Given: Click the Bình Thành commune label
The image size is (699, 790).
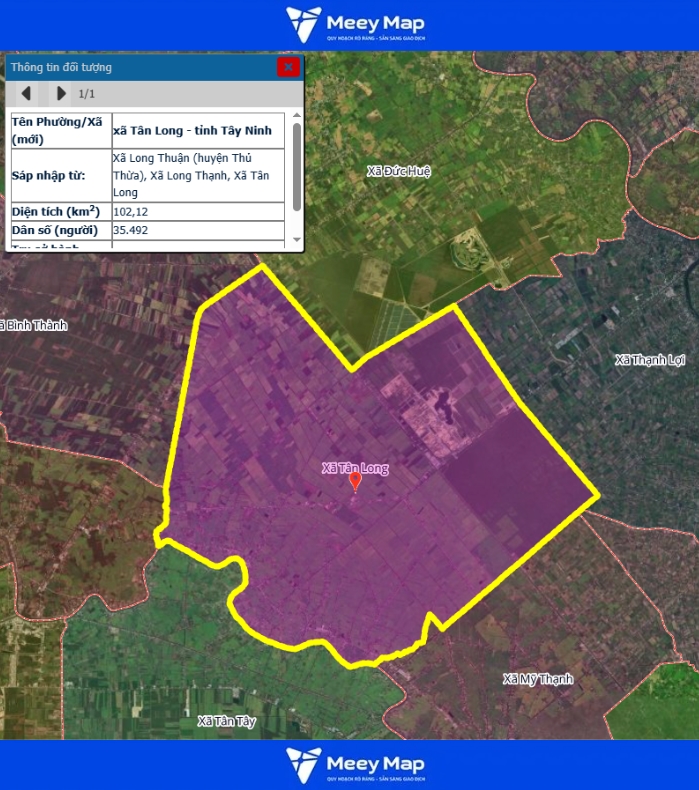Looking at the screenshot, I should pyautogui.click(x=33, y=325).
